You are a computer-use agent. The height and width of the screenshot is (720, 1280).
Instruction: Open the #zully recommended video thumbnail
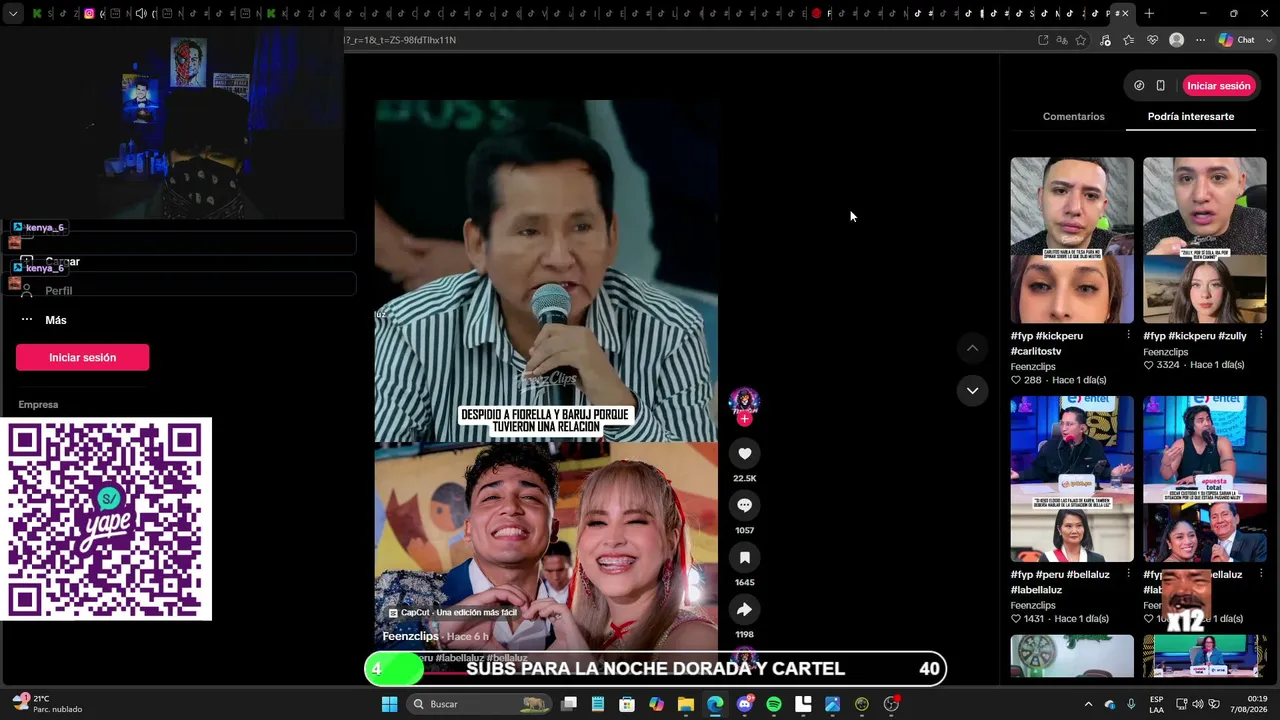[1204, 240]
